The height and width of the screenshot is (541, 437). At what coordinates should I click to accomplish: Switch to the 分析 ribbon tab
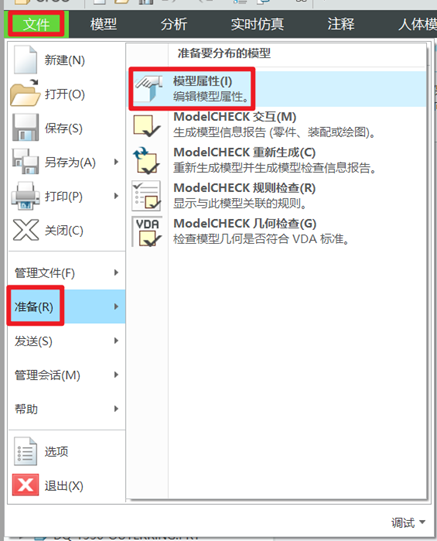(173, 24)
